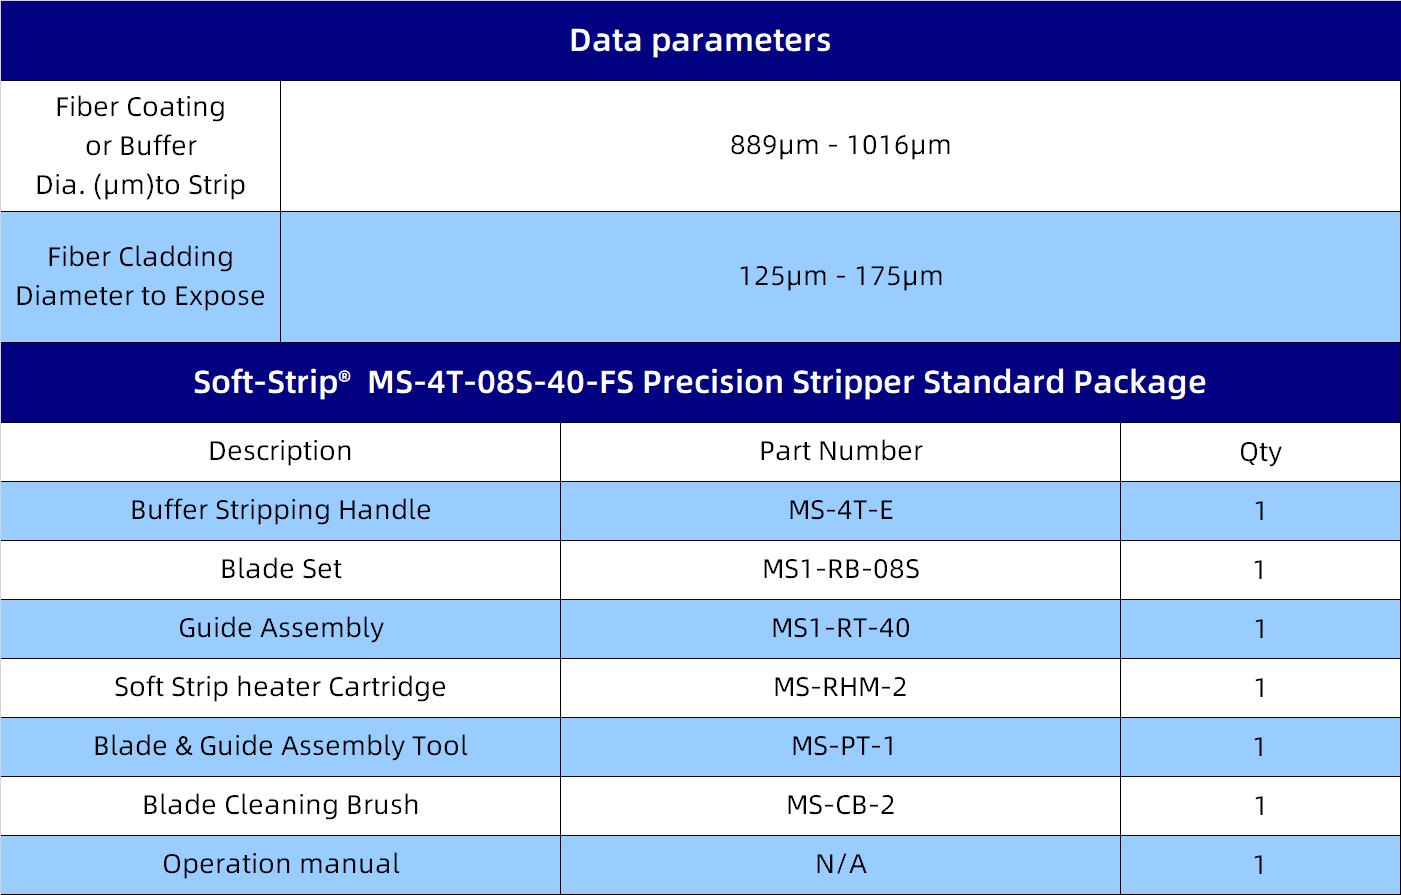1401x895 pixels.
Task: Select the Blade & Guide Assembly Tool cell
Action: [280, 746]
